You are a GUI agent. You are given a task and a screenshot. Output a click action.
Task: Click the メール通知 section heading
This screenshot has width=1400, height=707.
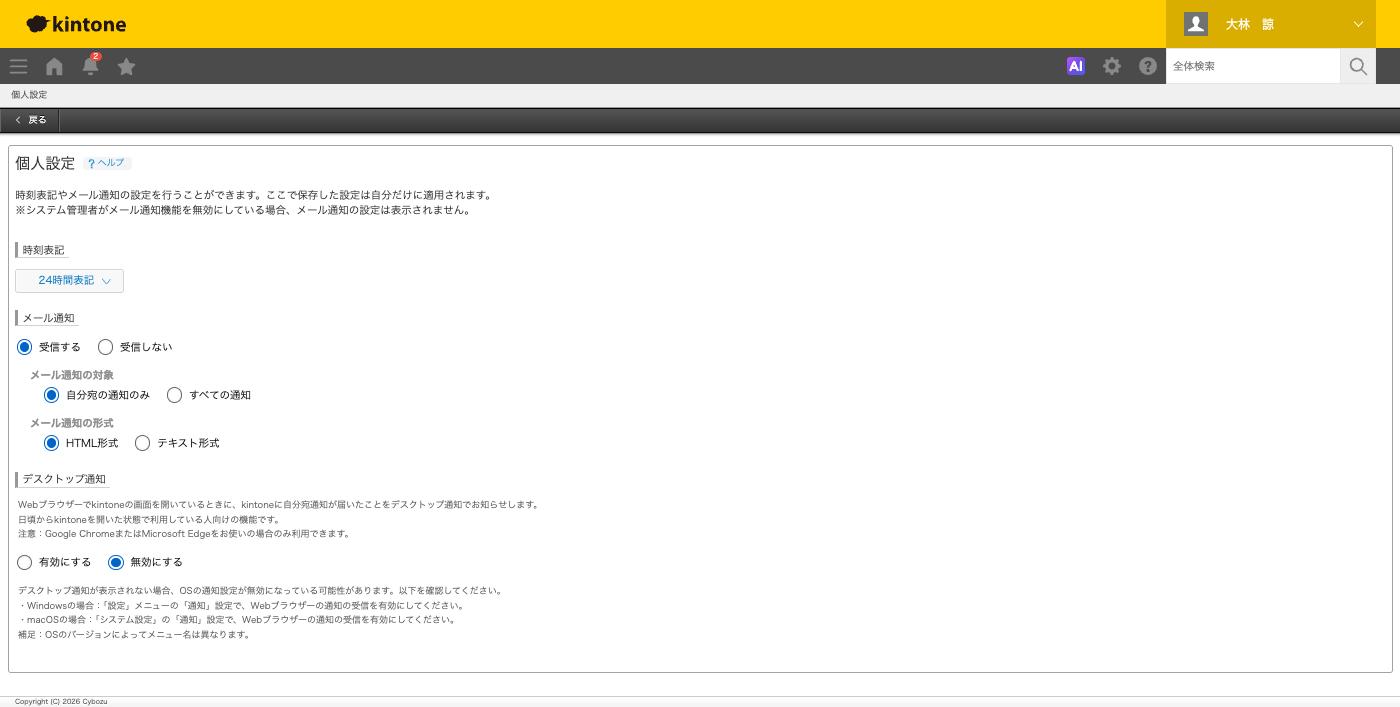click(48, 318)
